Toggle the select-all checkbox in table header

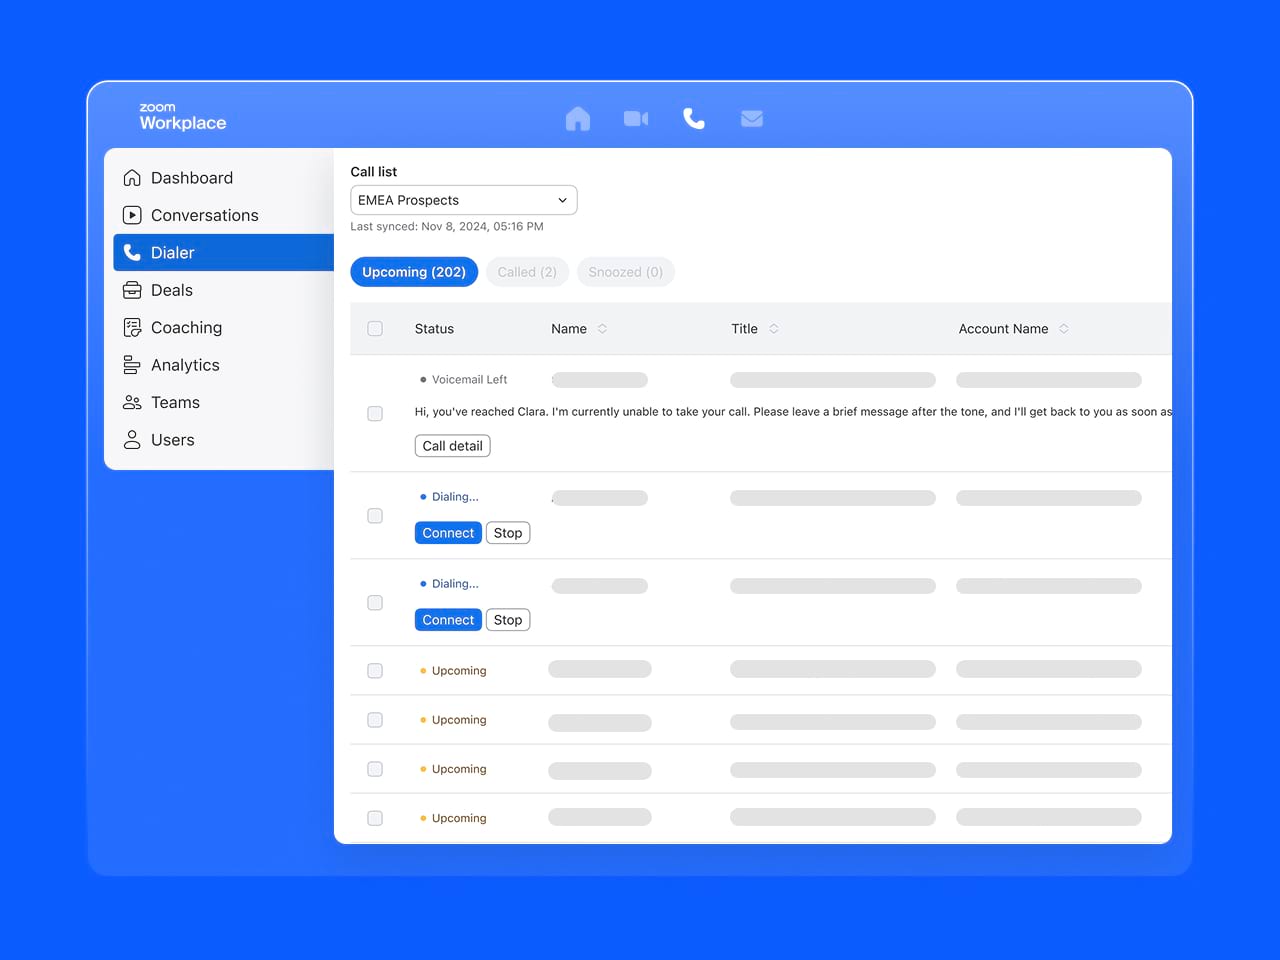click(375, 328)
